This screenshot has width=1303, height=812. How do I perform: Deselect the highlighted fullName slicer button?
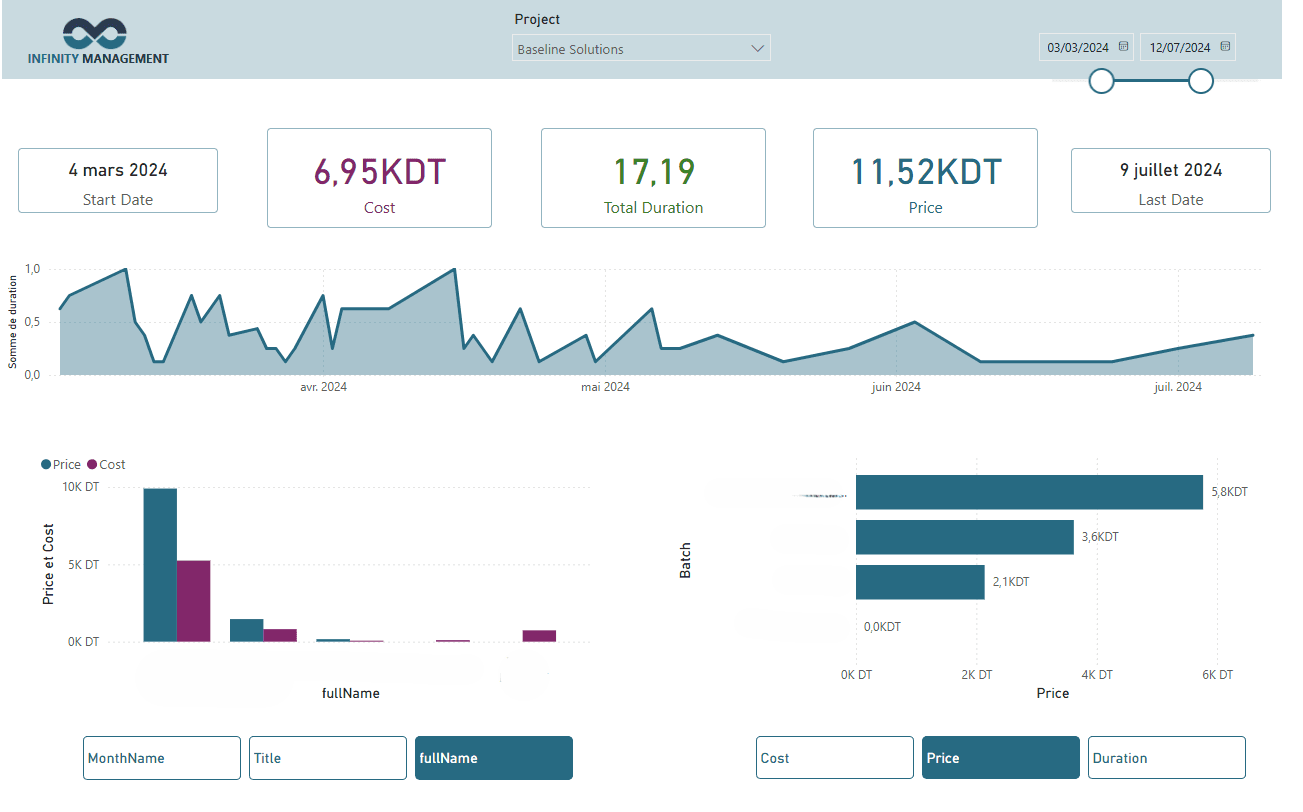[x=493, y=758]
